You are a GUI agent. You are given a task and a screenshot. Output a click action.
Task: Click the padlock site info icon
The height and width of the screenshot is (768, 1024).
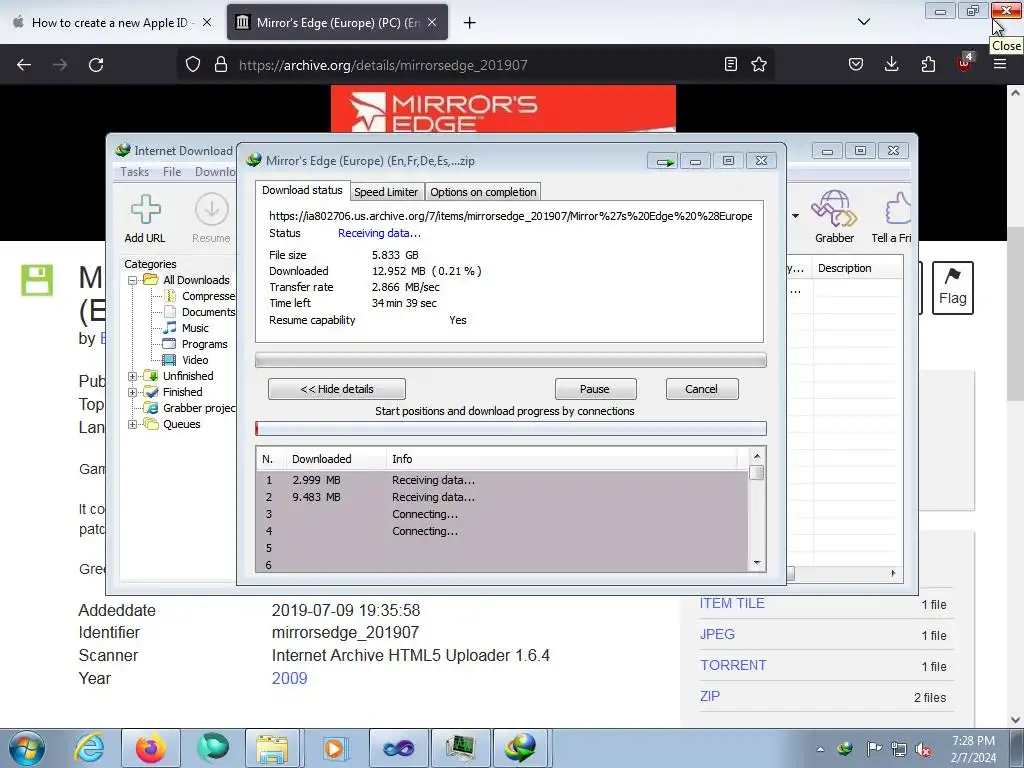click(x=221, y=65)
